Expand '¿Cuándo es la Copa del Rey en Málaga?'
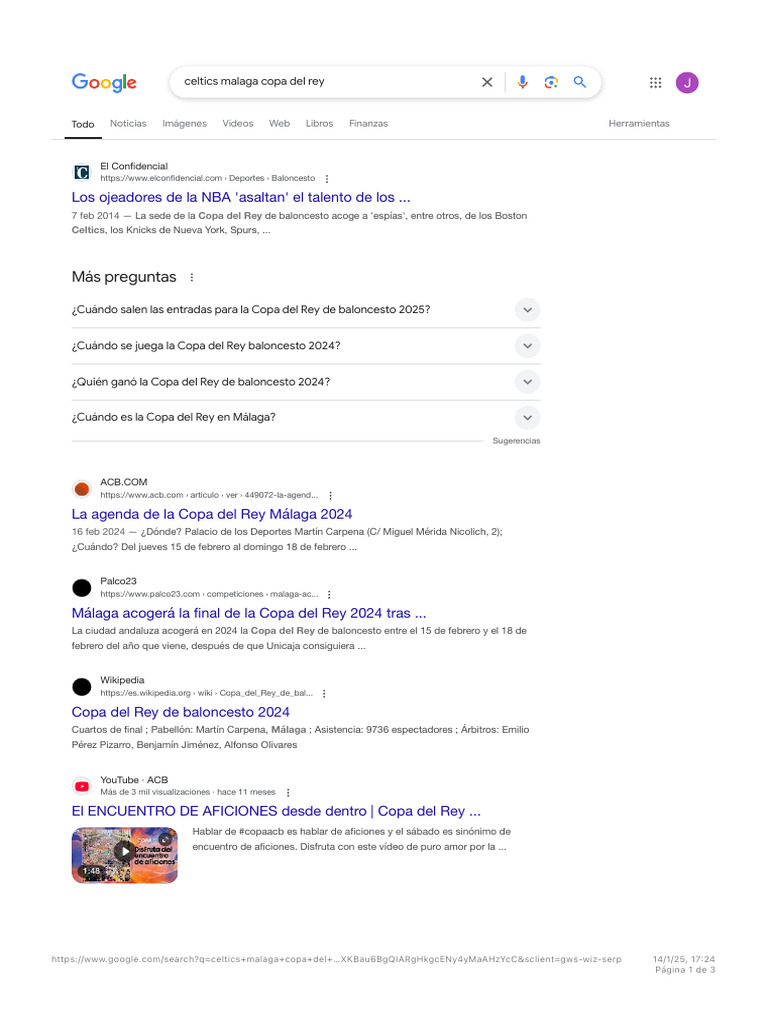The height and width of the screenshot is (1024, 768). (306, 417)
